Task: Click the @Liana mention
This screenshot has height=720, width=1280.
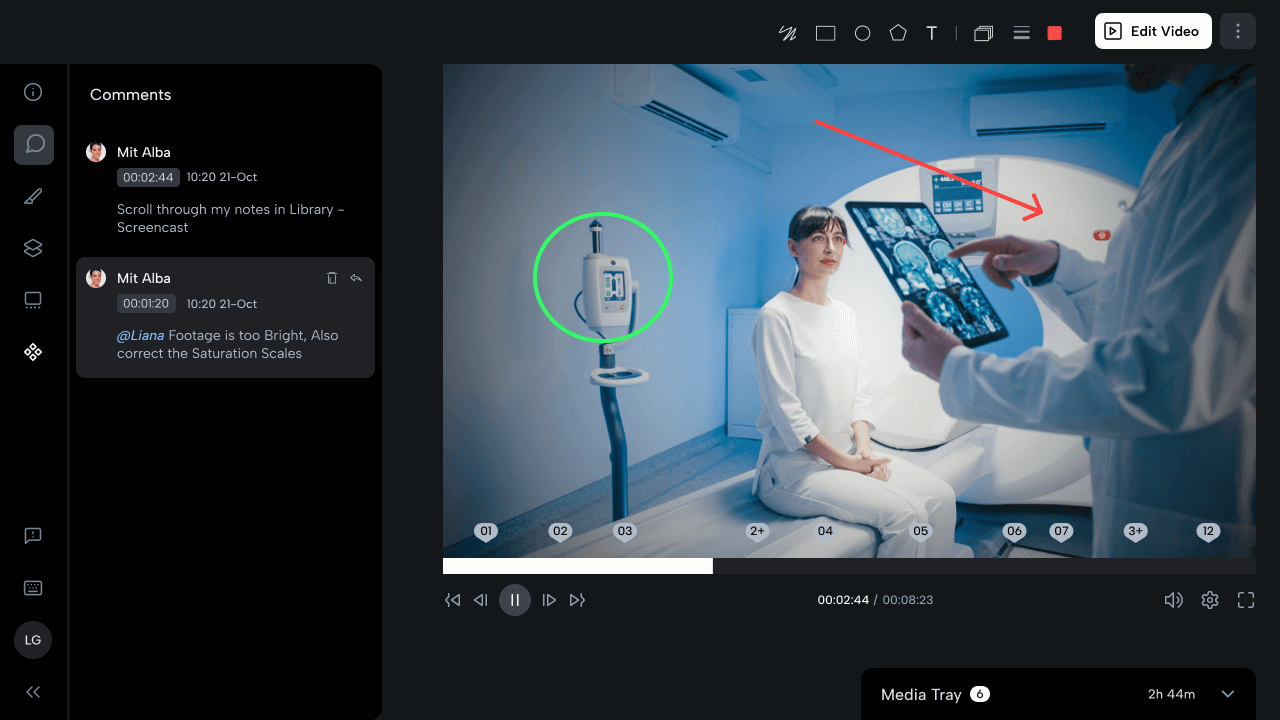Action: pyautogui.click(x=140, y=335)
